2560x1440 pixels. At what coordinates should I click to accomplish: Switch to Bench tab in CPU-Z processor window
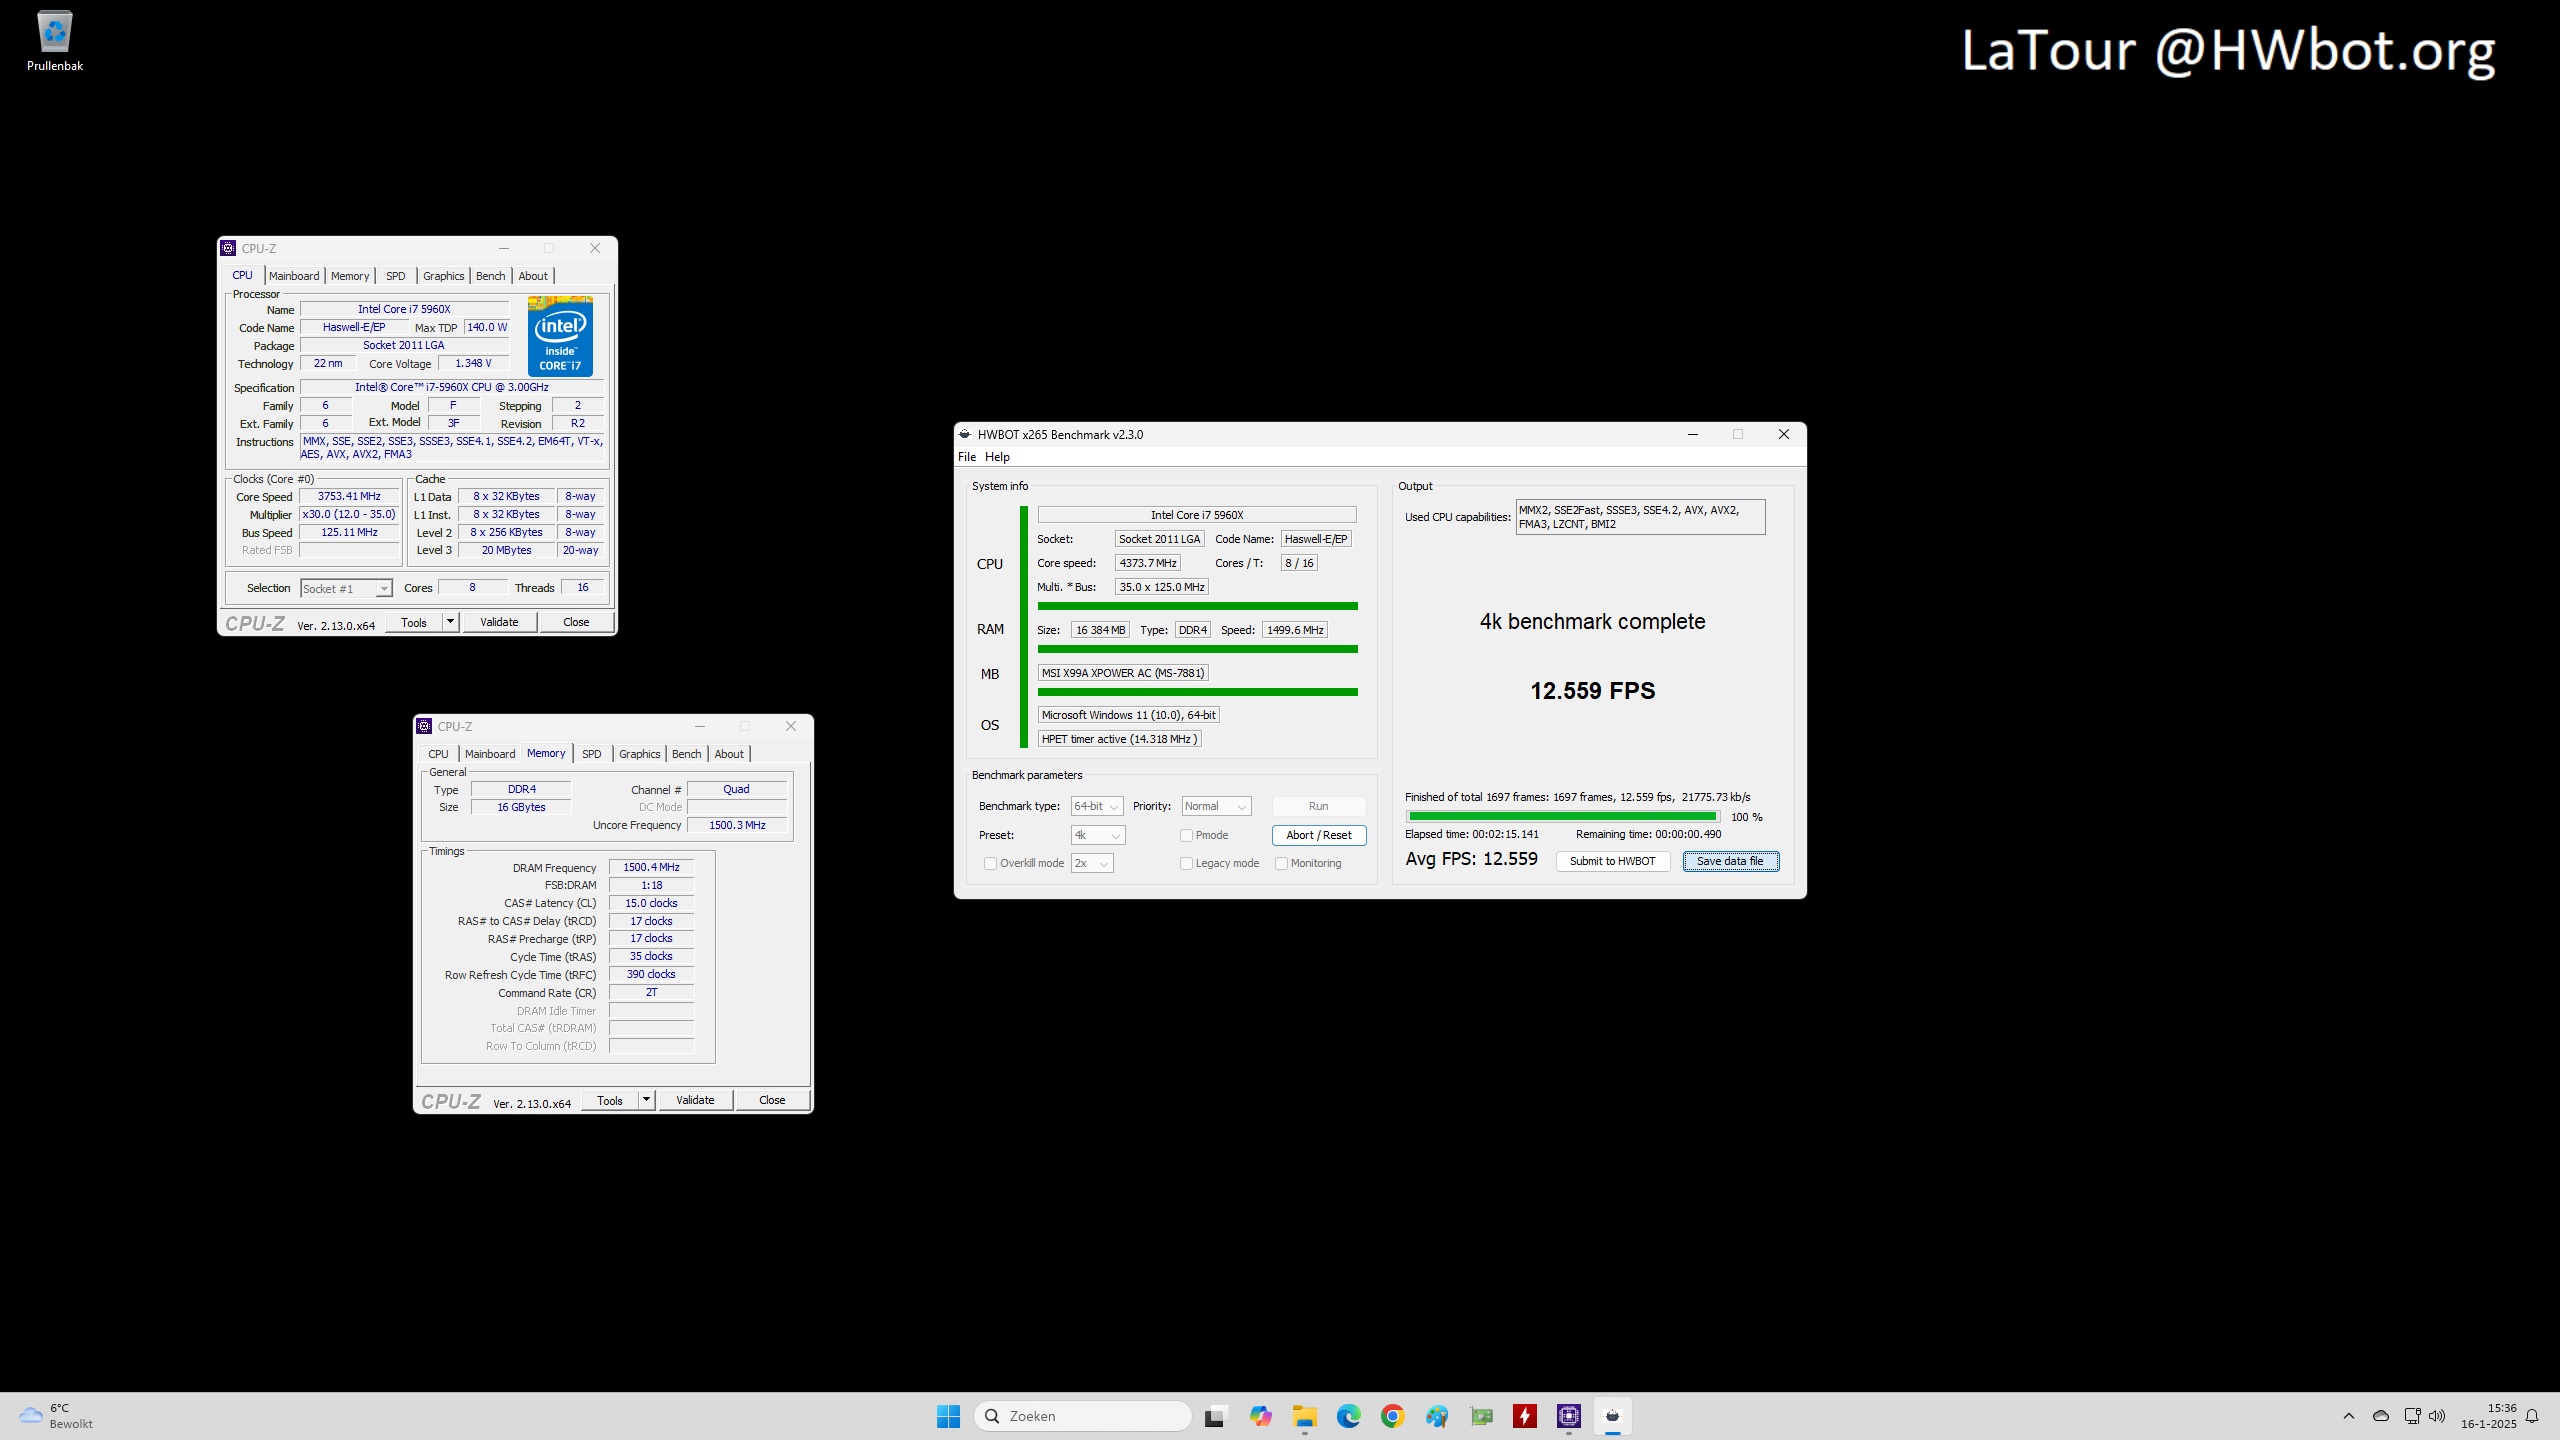(491, 276)
